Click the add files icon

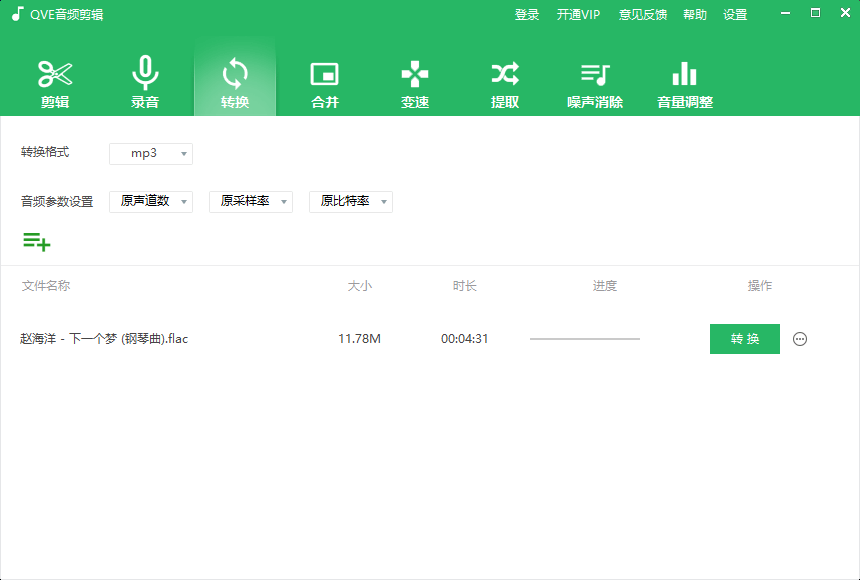37,242
